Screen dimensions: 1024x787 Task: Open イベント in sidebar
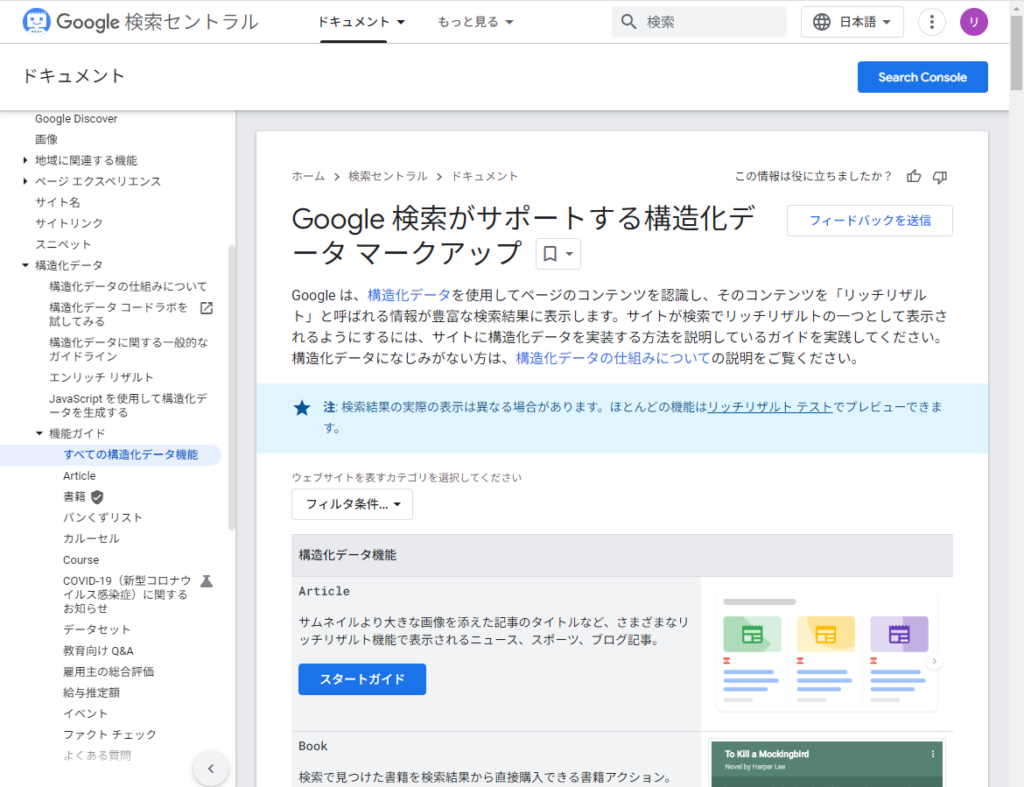click(85, 714)
